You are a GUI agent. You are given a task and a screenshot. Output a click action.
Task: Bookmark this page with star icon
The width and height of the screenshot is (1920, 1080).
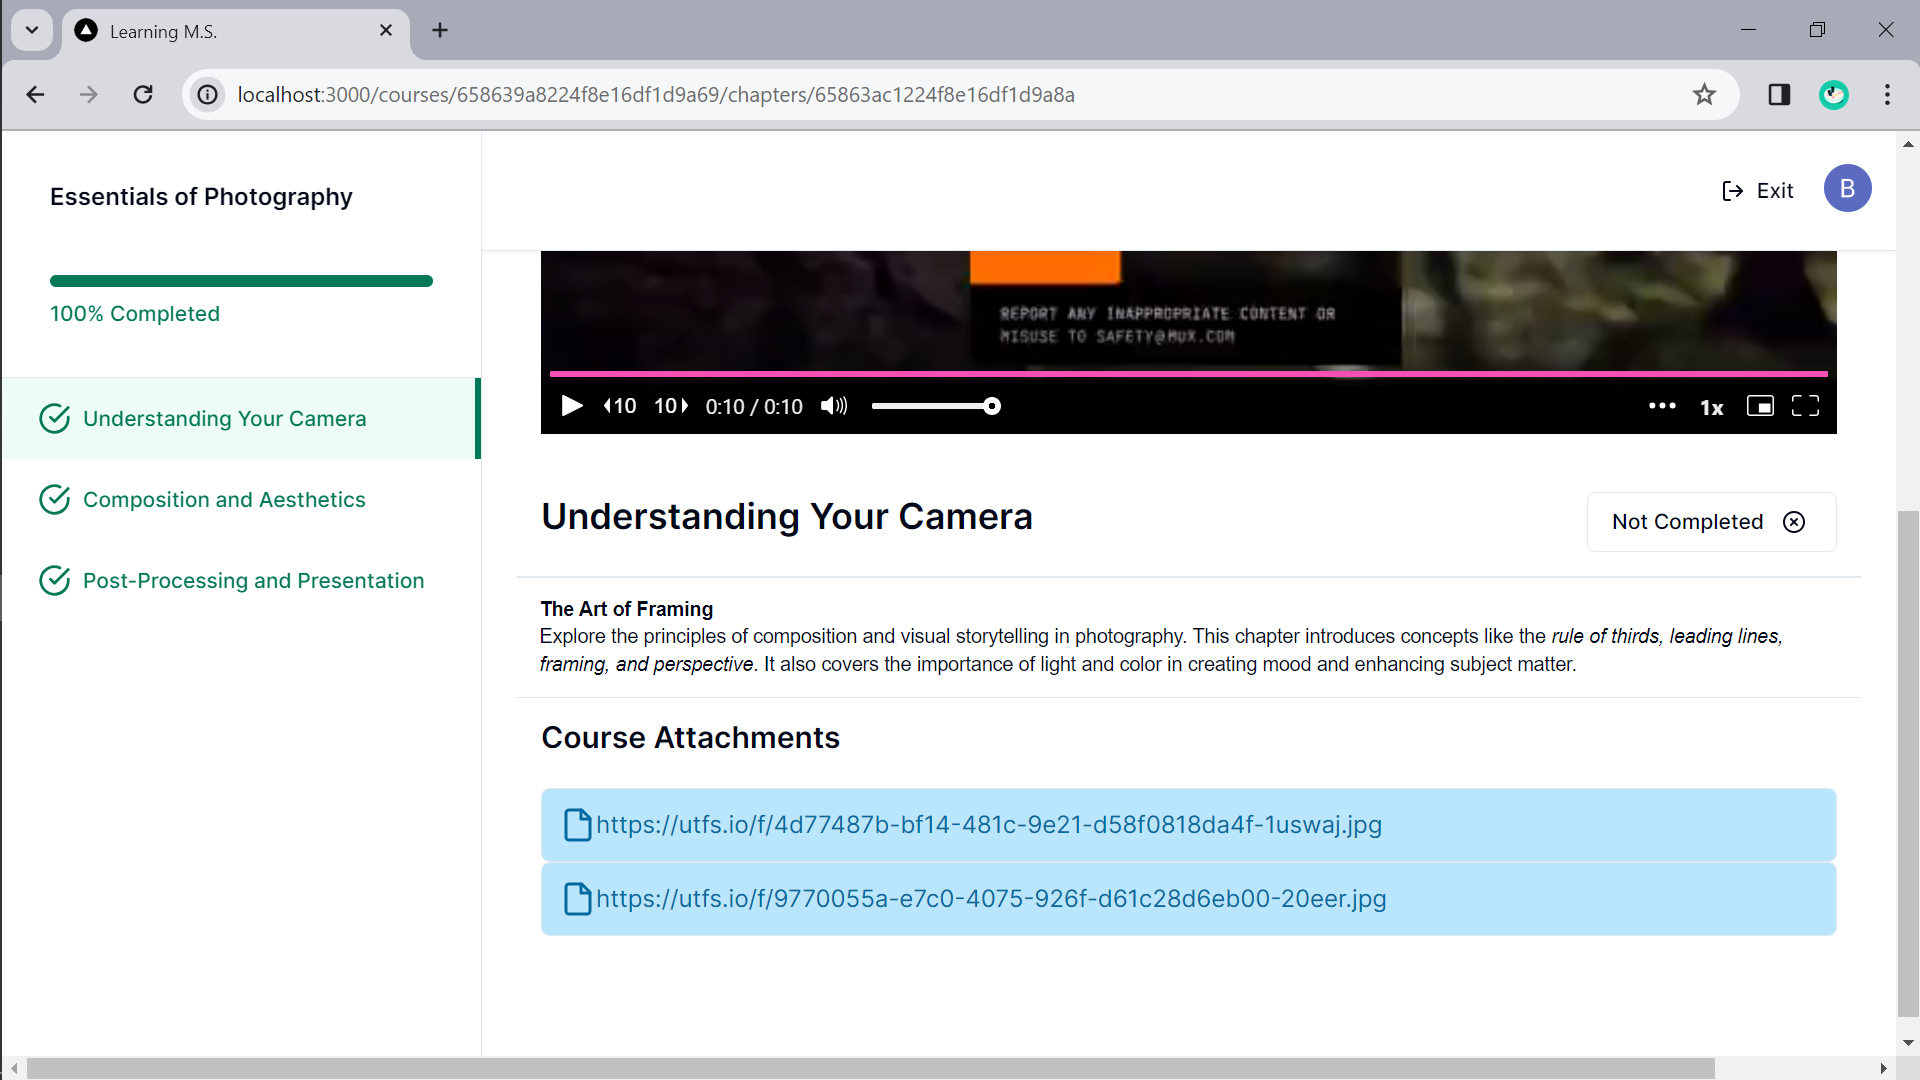(1704, 95)
